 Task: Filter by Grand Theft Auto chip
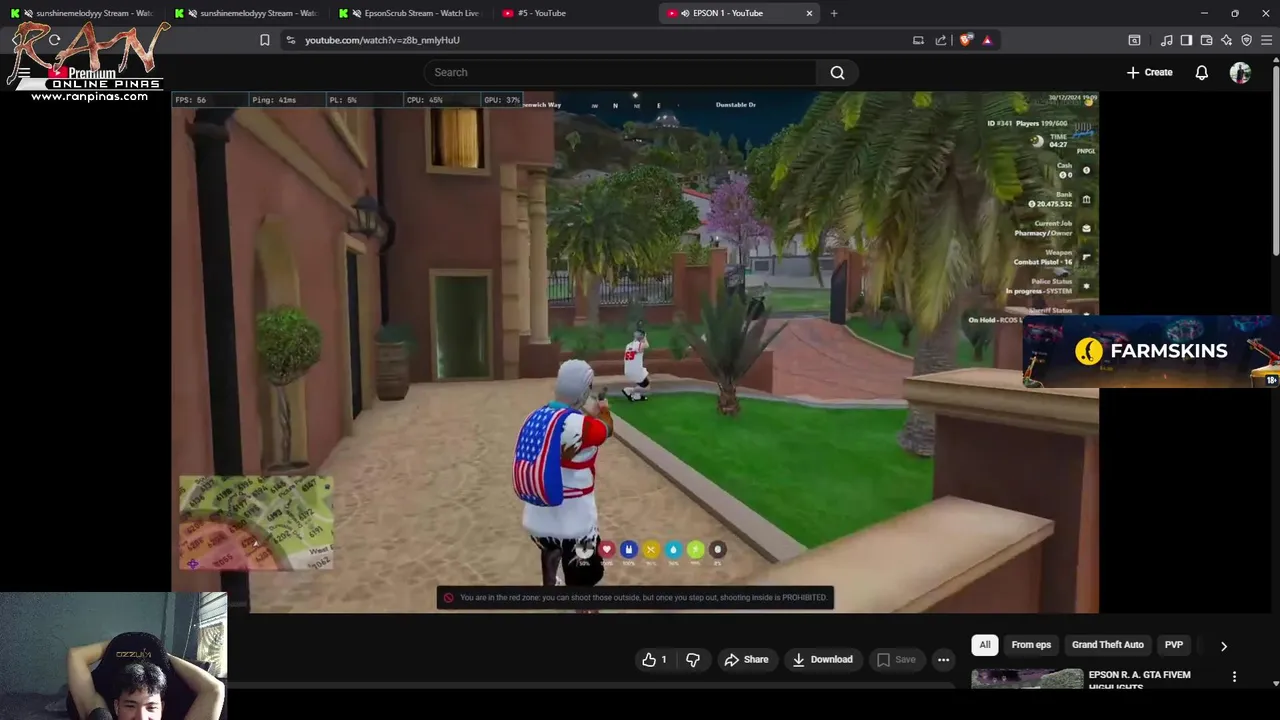click(1107, 645)
